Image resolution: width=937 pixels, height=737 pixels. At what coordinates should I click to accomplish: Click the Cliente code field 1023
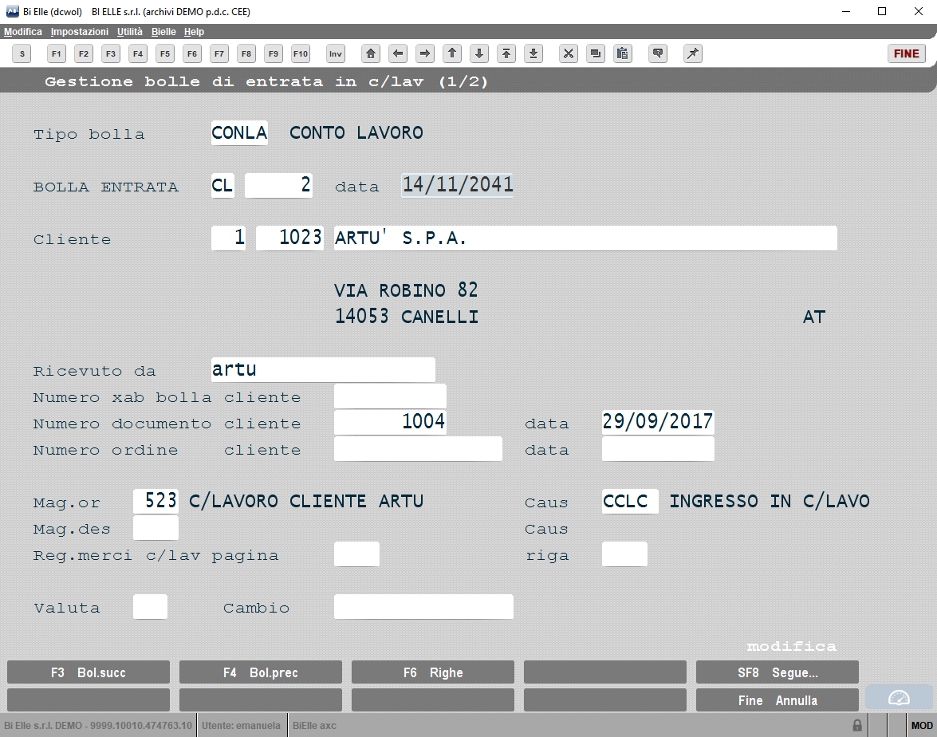pos(290,238)
